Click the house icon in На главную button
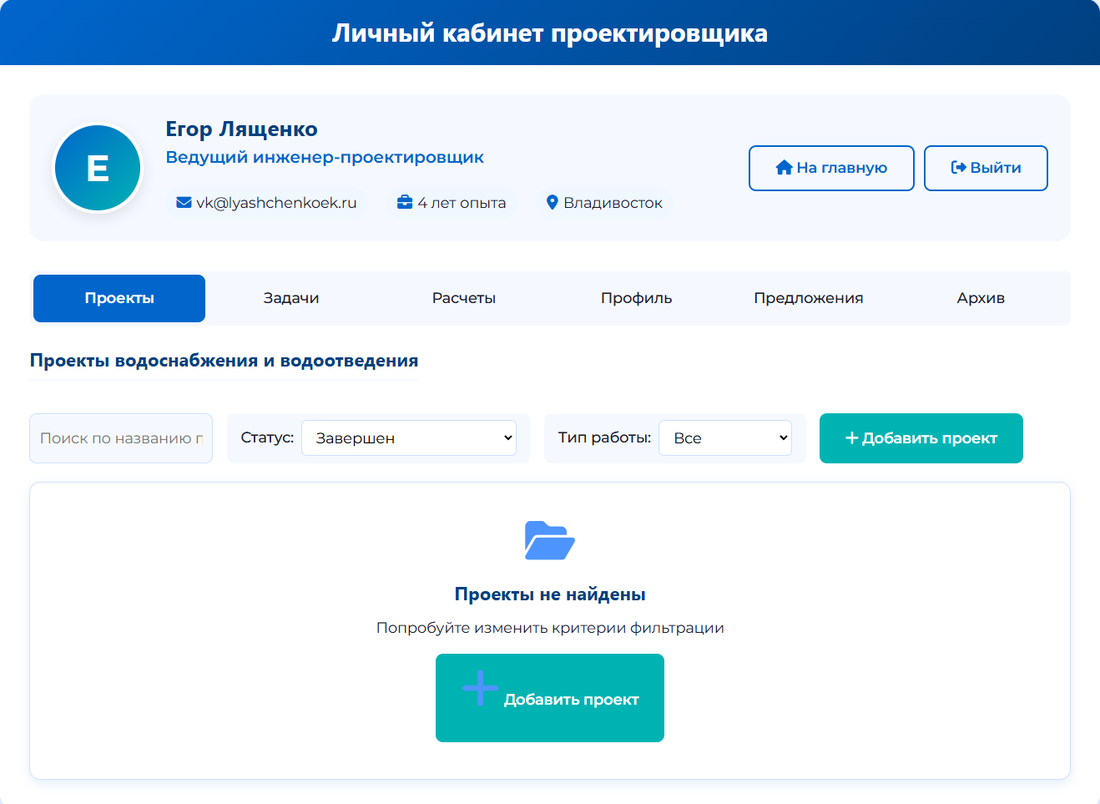 point(784,168)
